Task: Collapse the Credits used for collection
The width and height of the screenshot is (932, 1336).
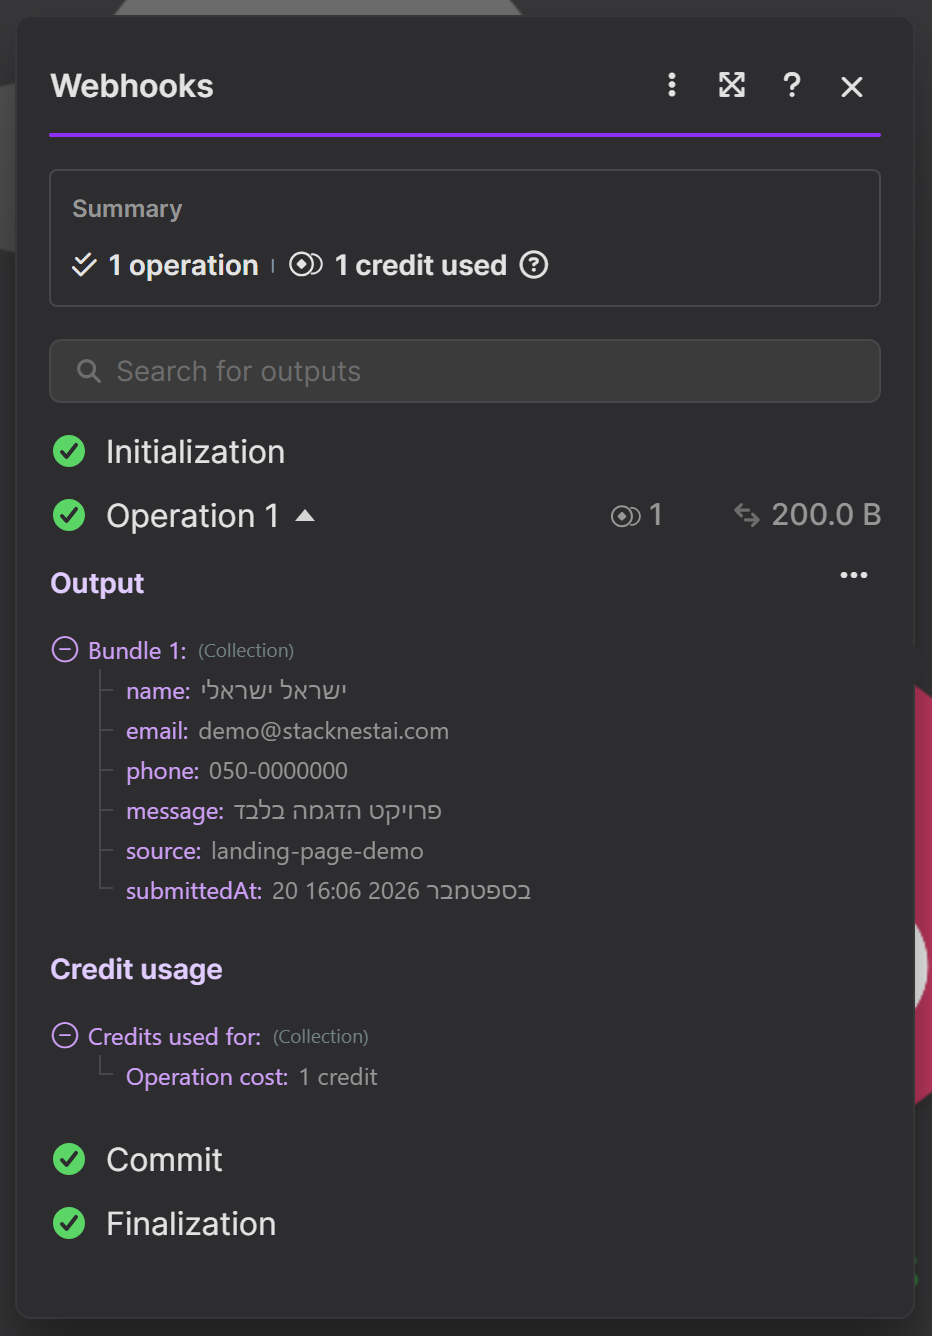Action: 65,1036
